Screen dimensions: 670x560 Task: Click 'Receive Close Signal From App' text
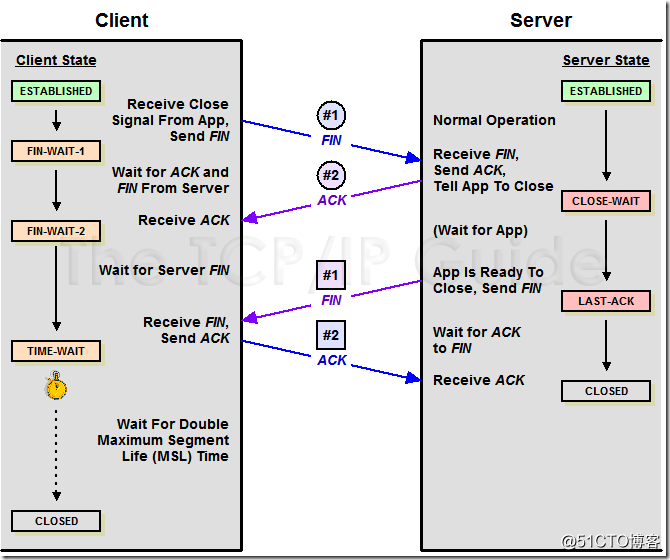[170, 112]
